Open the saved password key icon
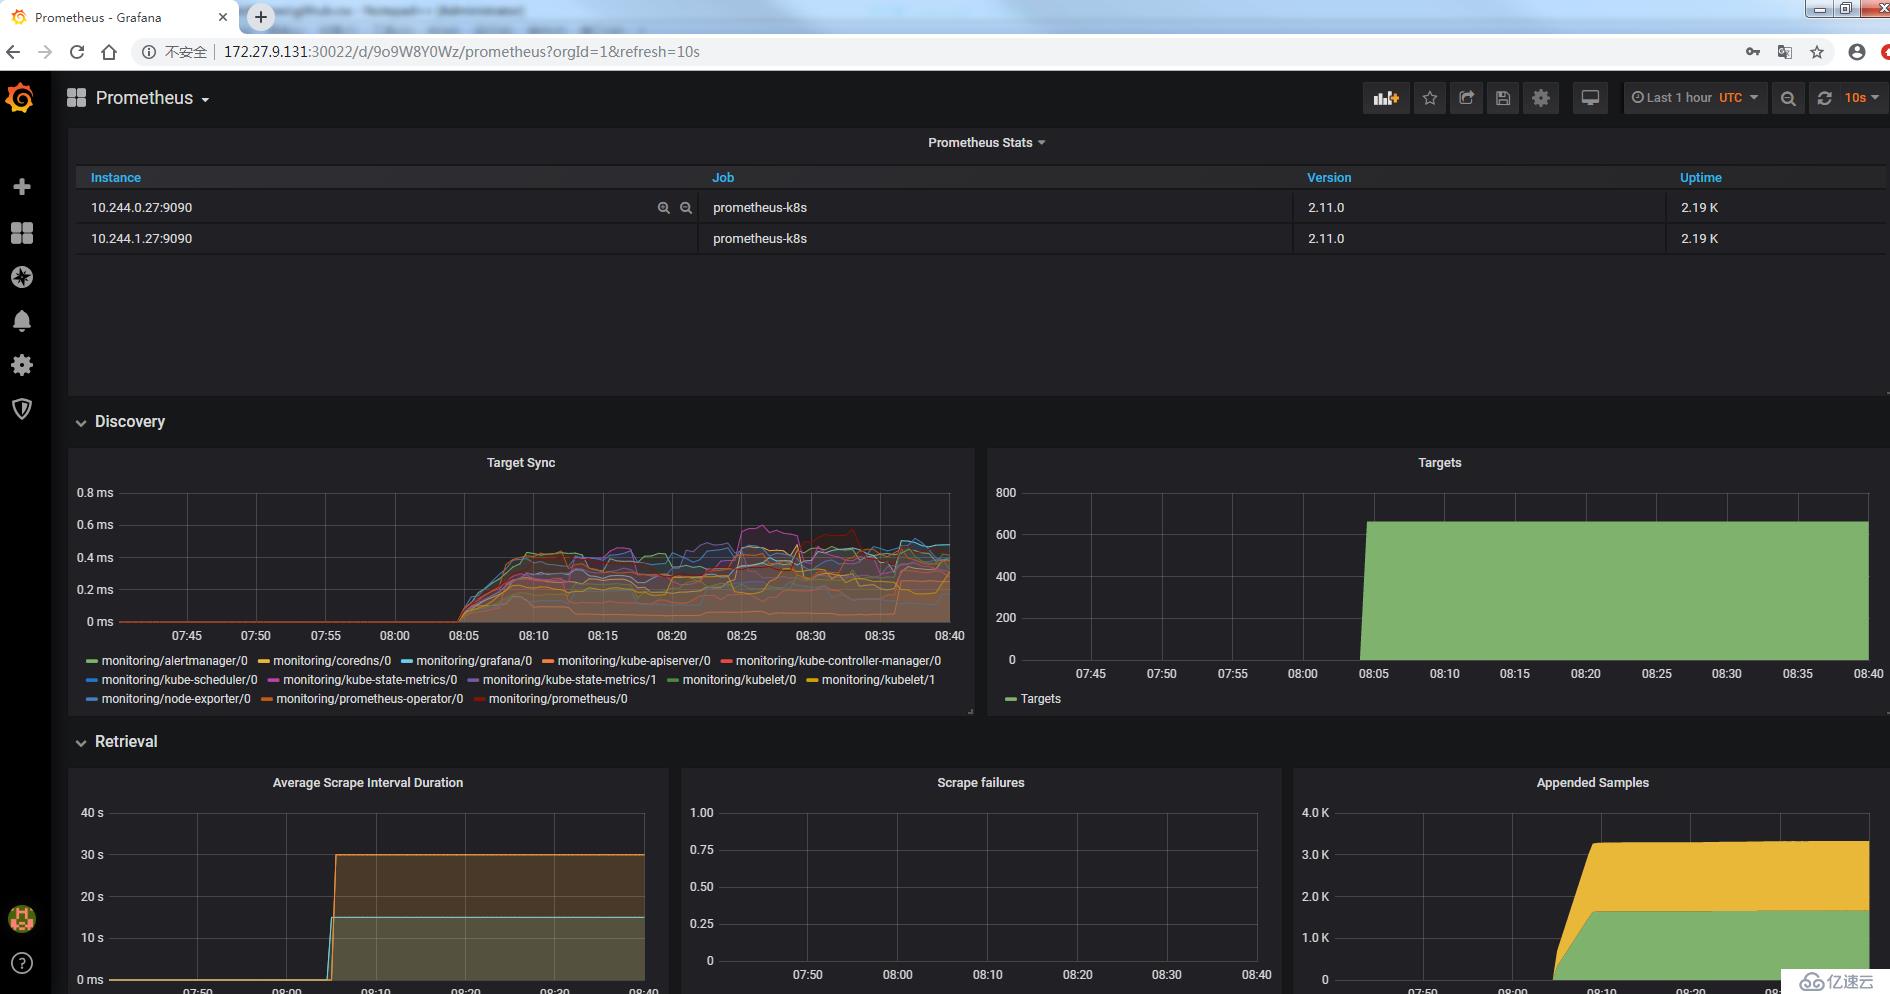This screenshot has width=1890, height=994. coord(1753,52)
